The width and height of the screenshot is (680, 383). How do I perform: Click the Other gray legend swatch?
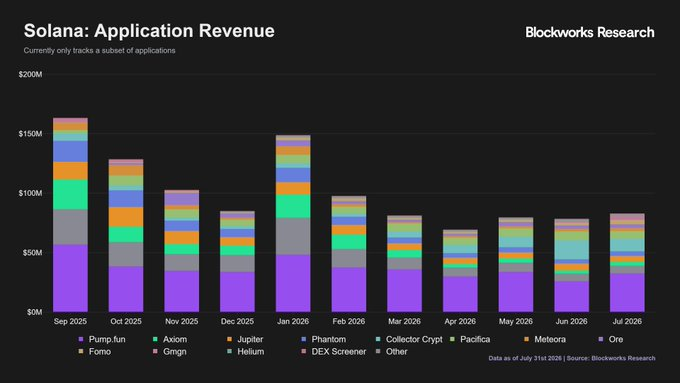click(x=378, y=351)
